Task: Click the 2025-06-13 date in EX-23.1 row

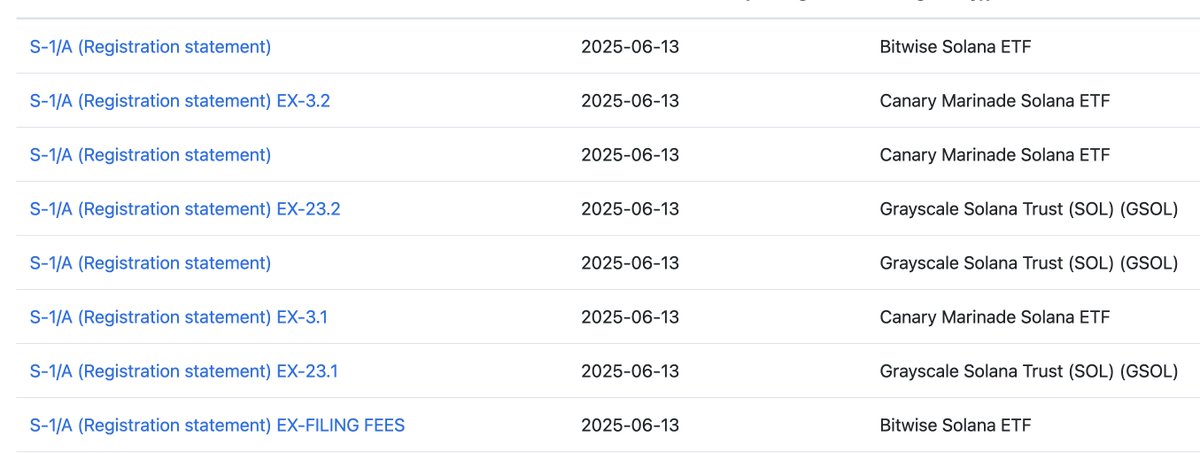Action: tap(630, 371)
